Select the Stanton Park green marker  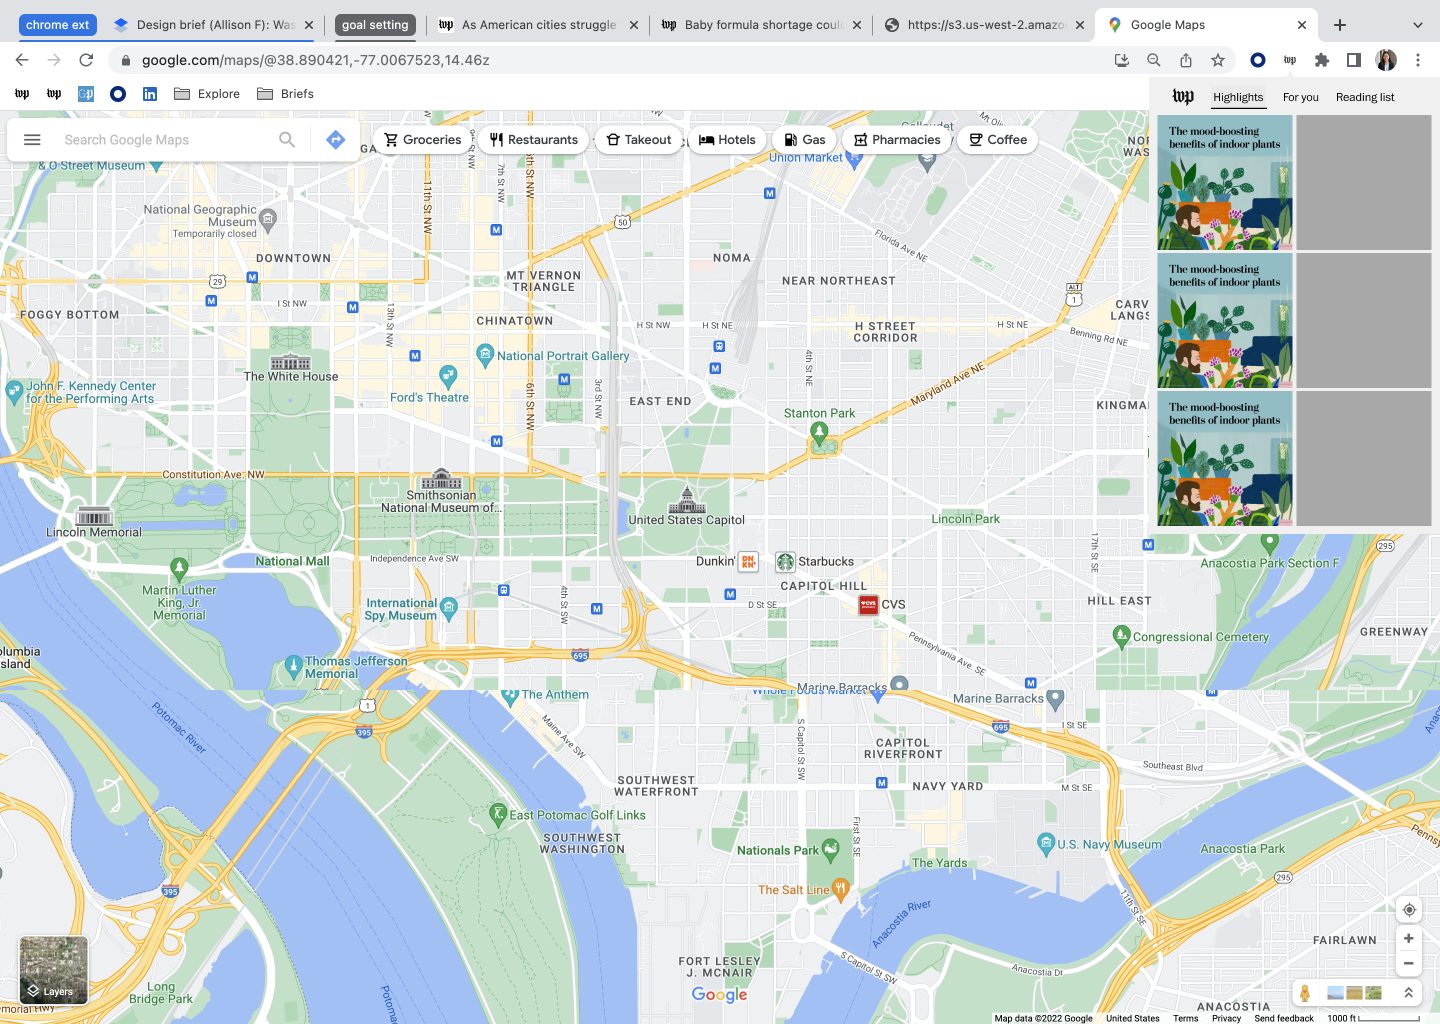[819, 432]
